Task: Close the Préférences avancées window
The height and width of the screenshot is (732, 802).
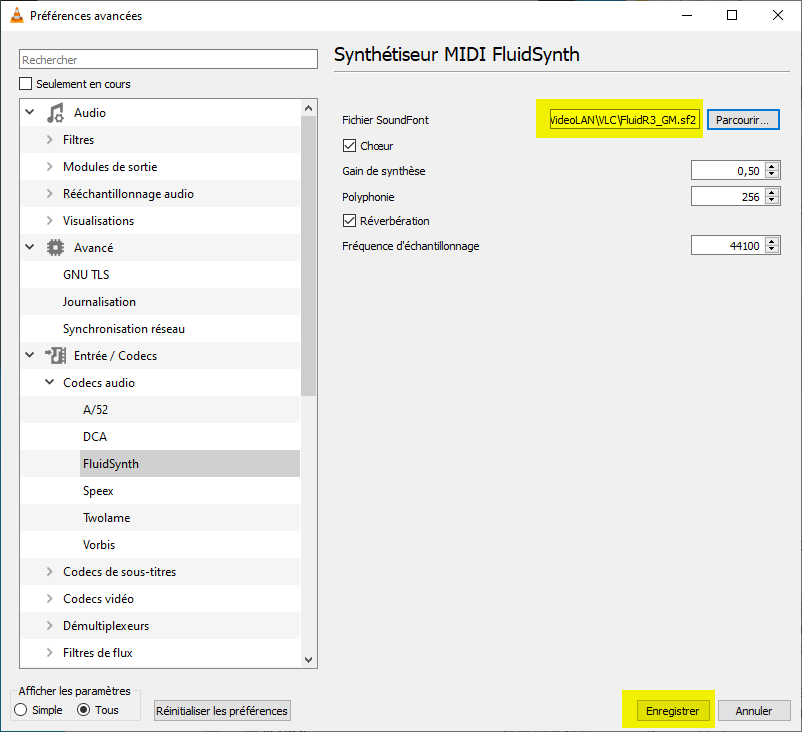Action: point(778,15)
